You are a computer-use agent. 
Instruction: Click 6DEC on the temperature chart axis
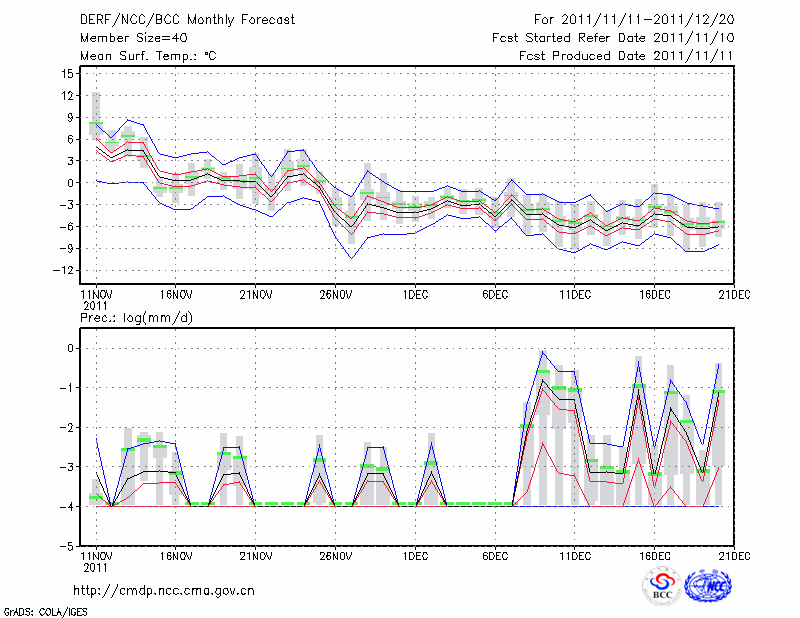click(x=495, y=295)
